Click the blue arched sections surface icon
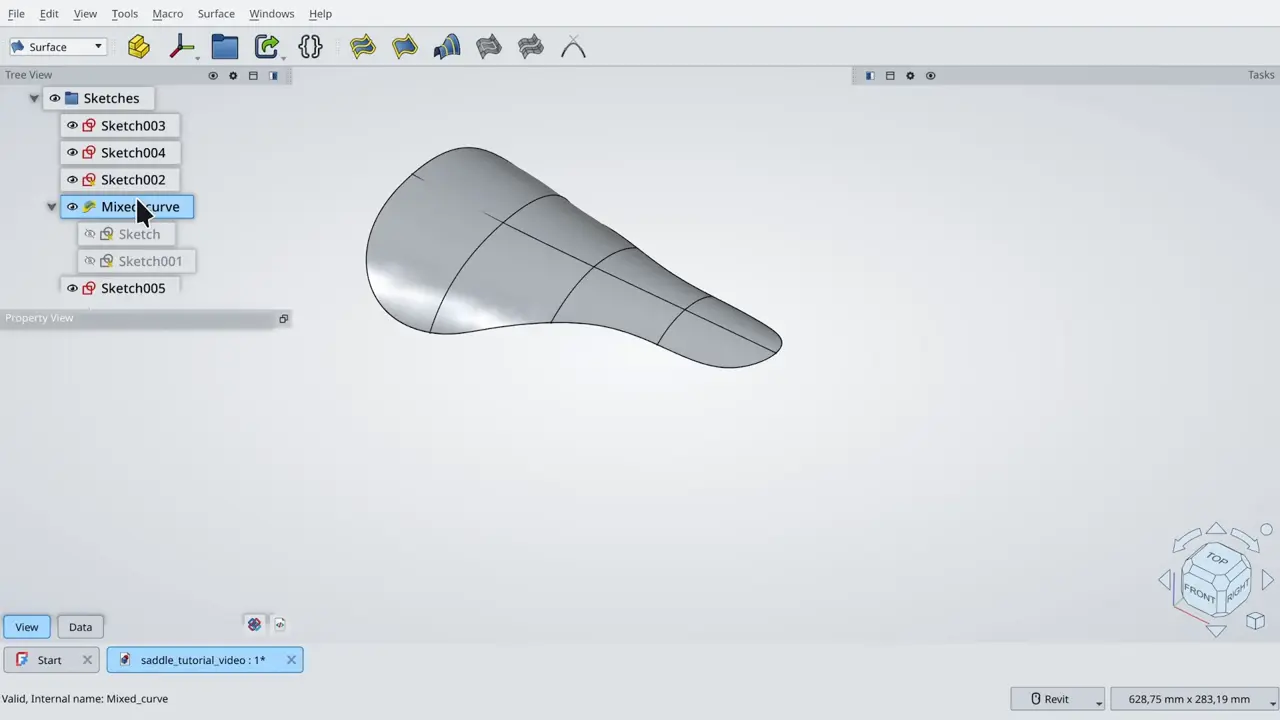The width and height of the screenshot is (1280, 720). point(447,47)
